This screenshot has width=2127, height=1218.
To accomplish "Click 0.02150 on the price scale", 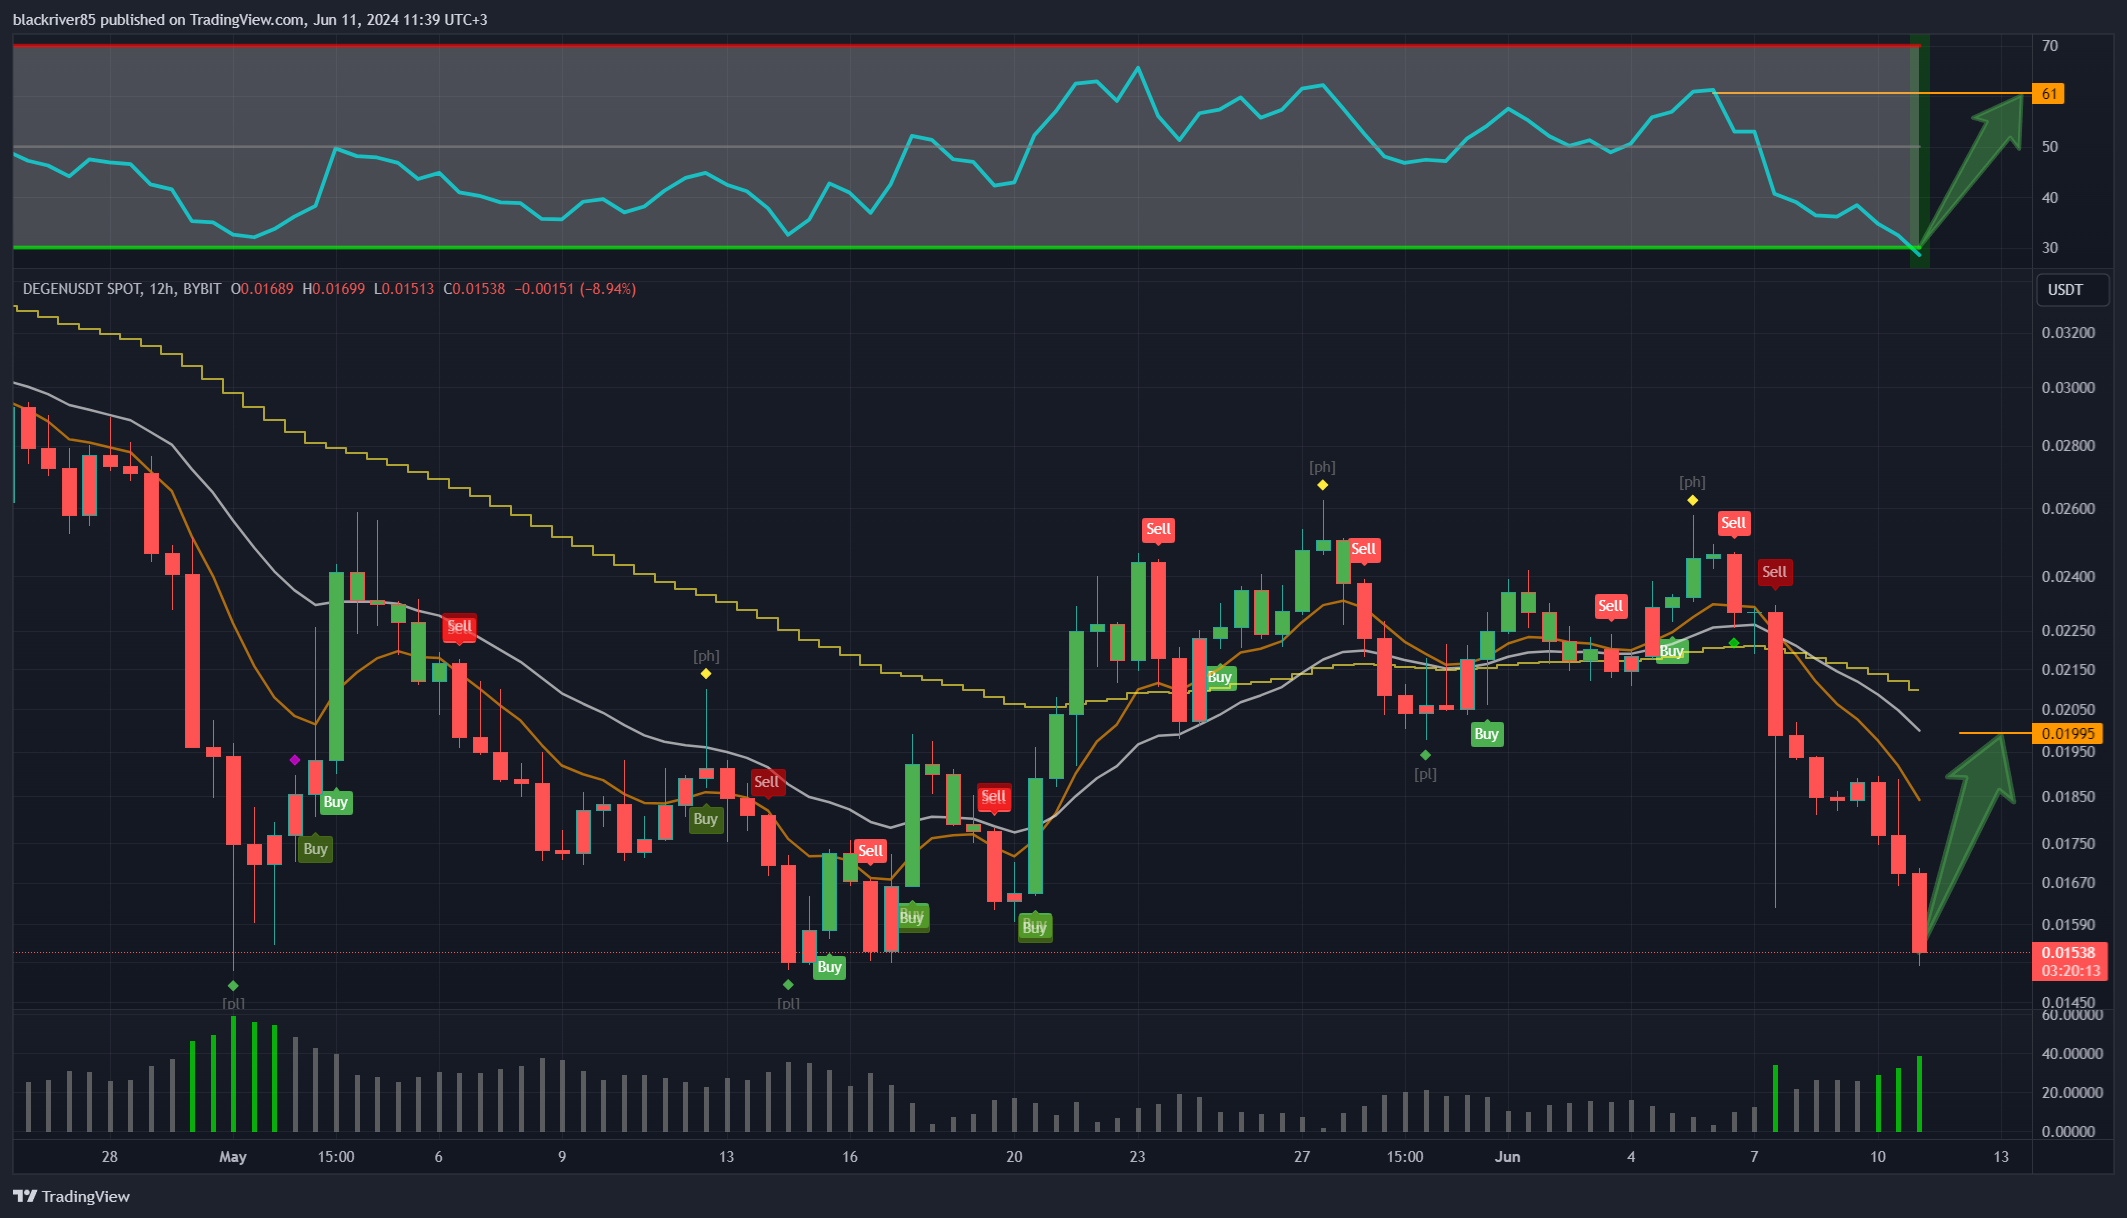I will [x=2068, y=670].
